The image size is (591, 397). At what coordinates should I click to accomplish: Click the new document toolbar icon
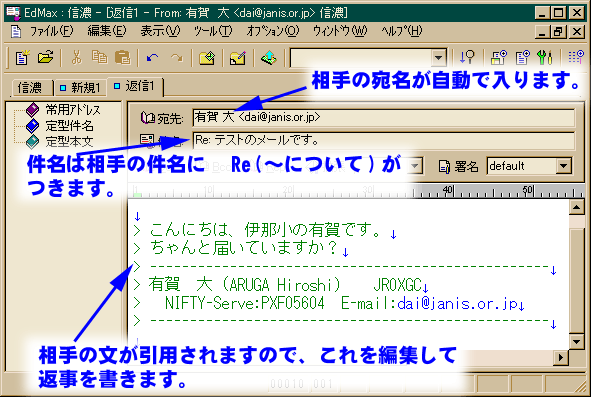coord(22,58)
